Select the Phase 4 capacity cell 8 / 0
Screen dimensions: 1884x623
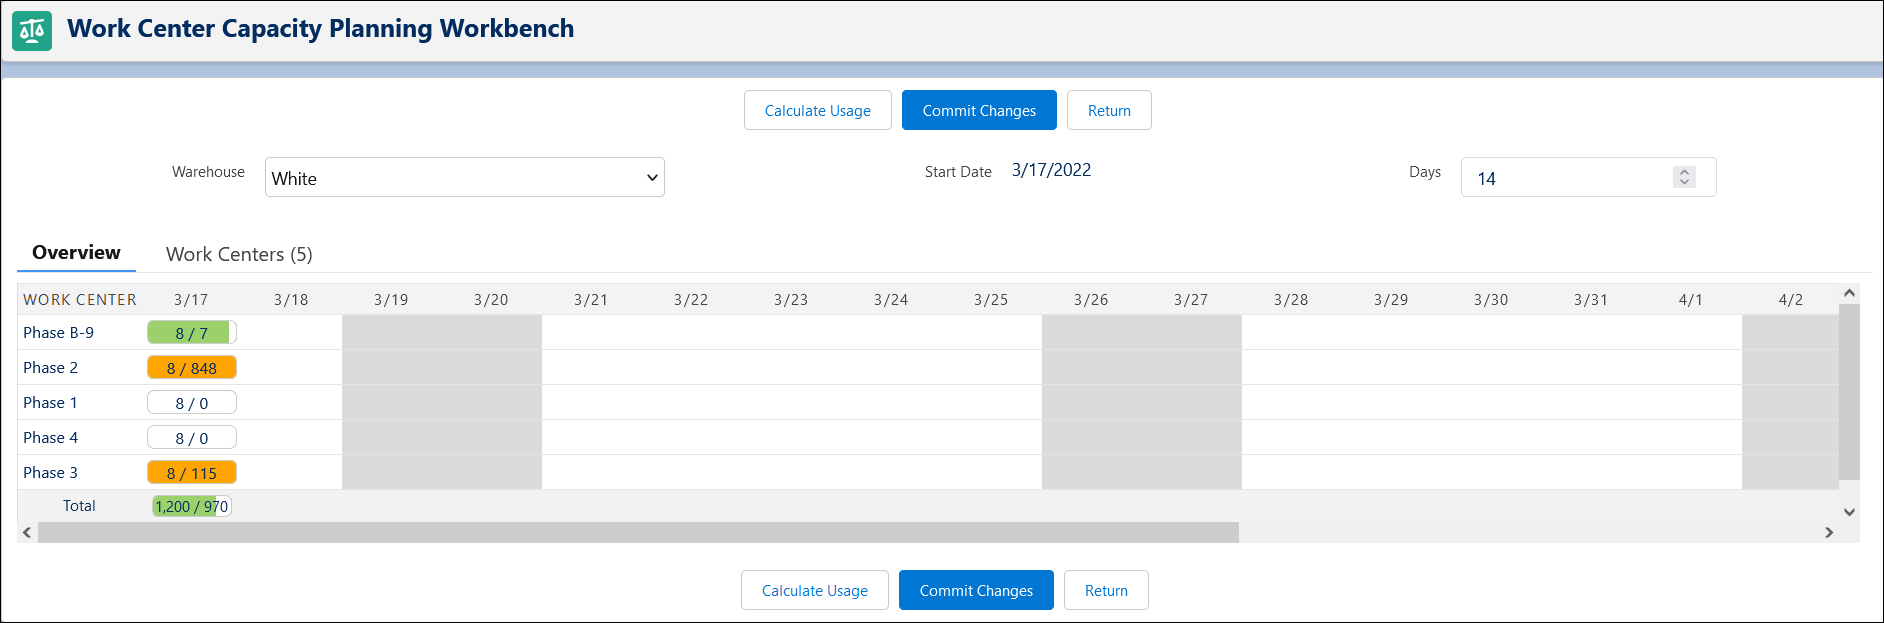(192, 438)
